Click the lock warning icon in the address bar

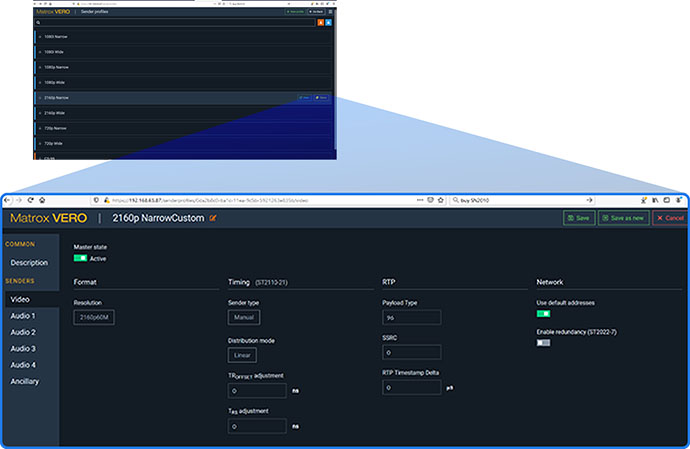(106, 200)
